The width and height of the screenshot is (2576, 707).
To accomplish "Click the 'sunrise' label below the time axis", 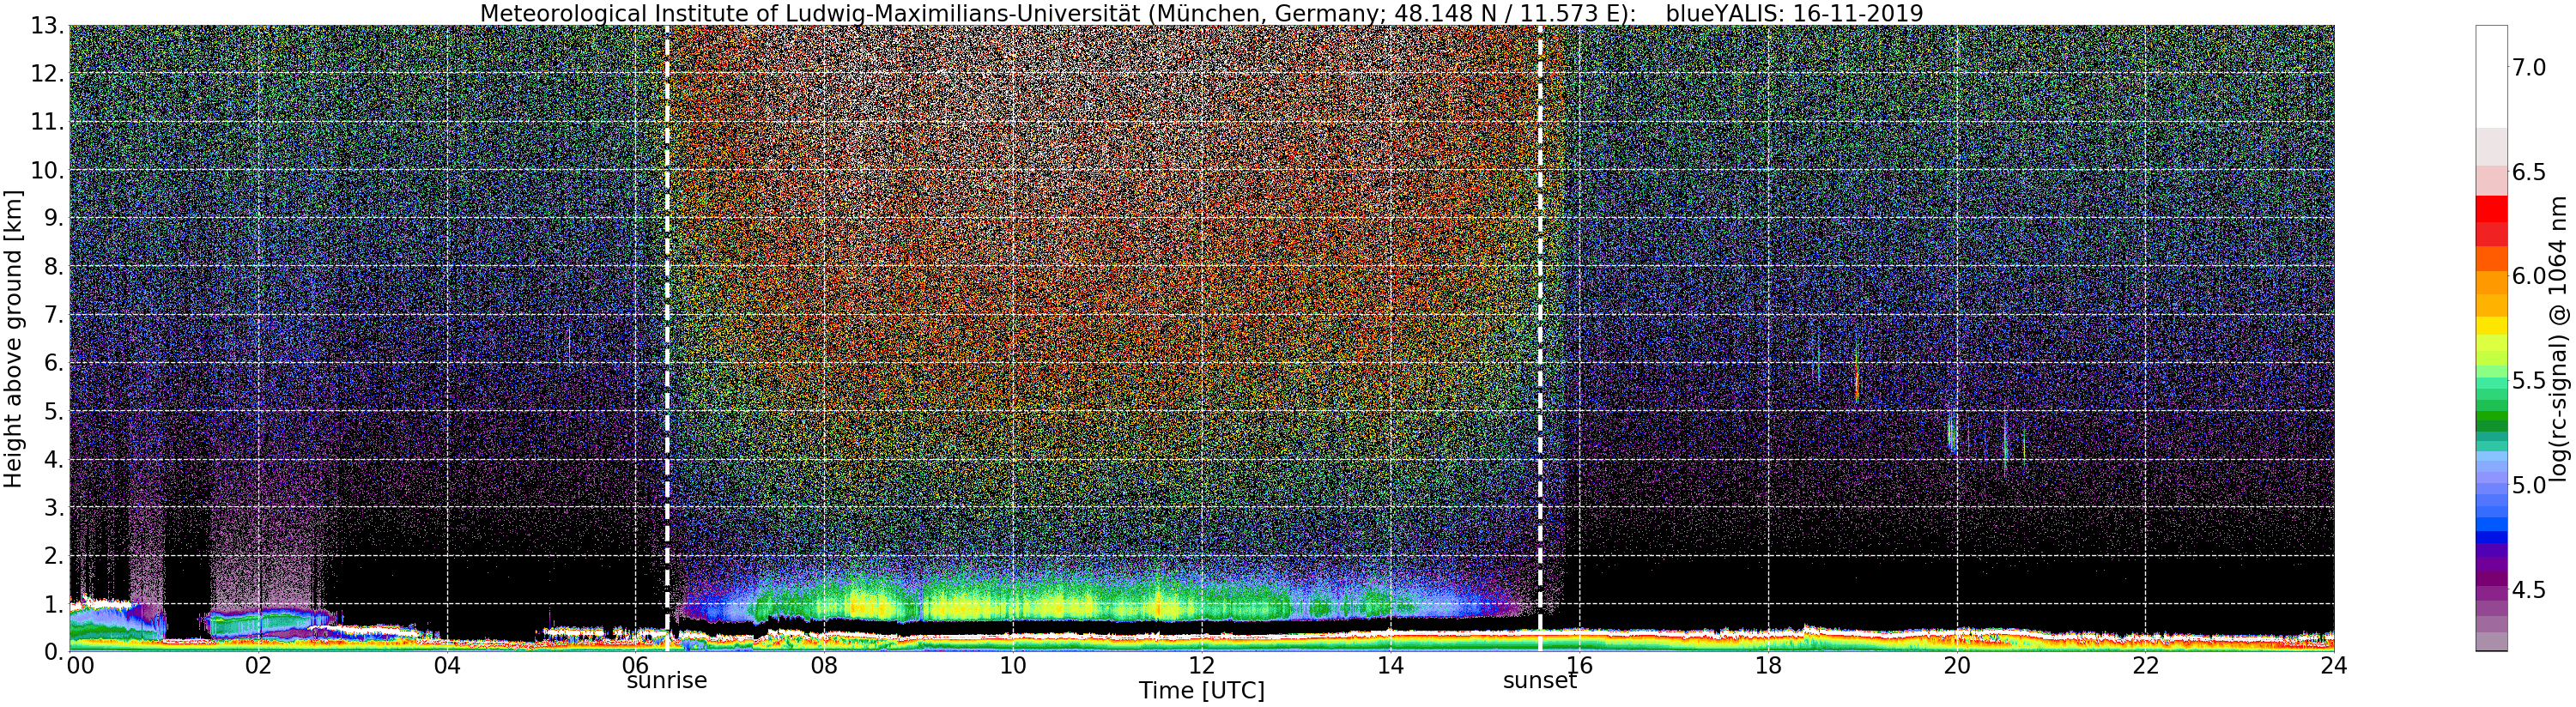I will tap(667, 681).
